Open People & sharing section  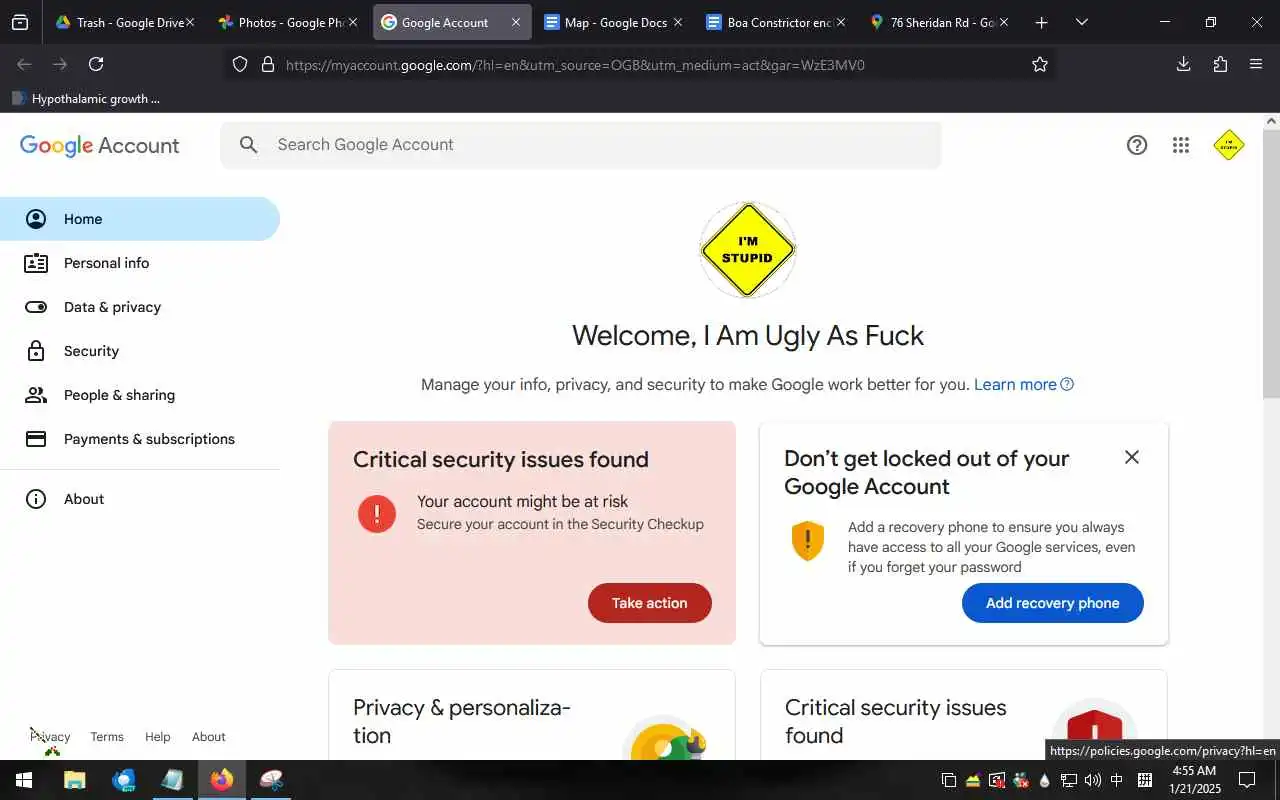[x=140, y=395]
